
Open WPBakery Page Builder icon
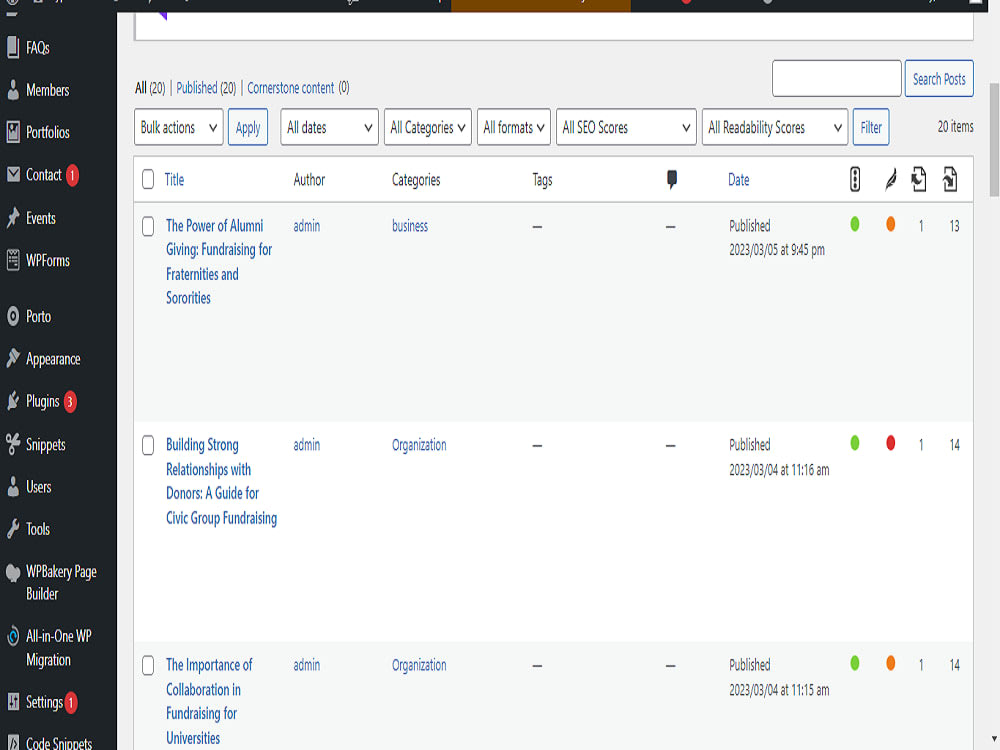(x=13, y=573)
